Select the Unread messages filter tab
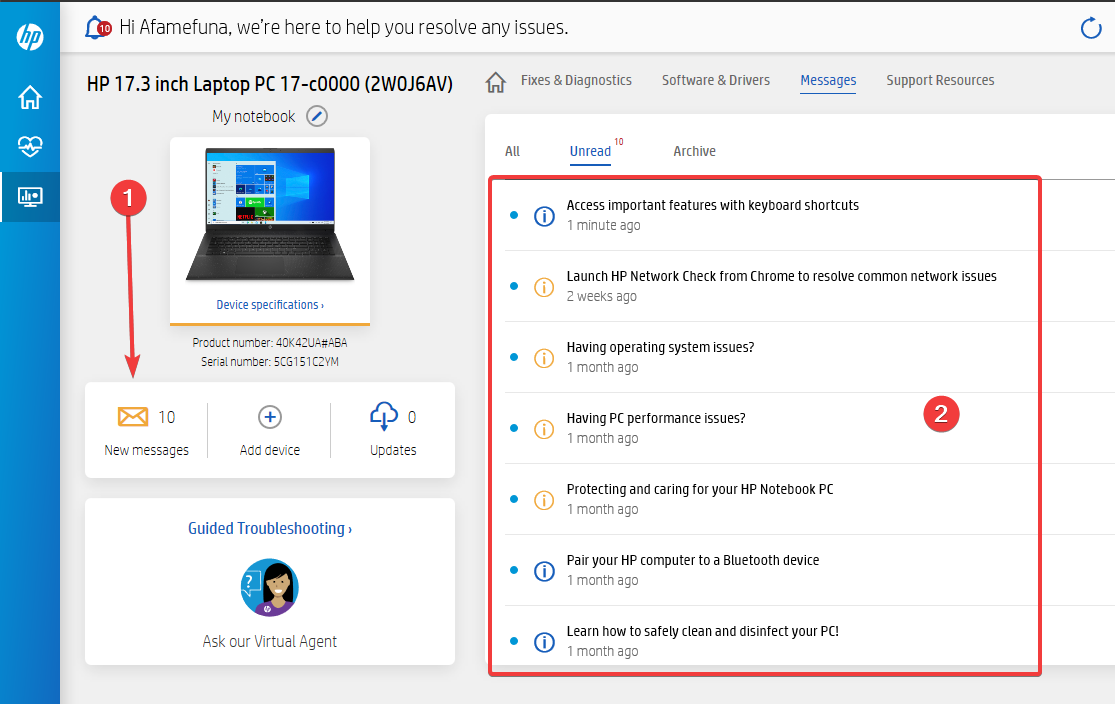The height and width of the screenshot is (704, 1115). pos(590,151)
